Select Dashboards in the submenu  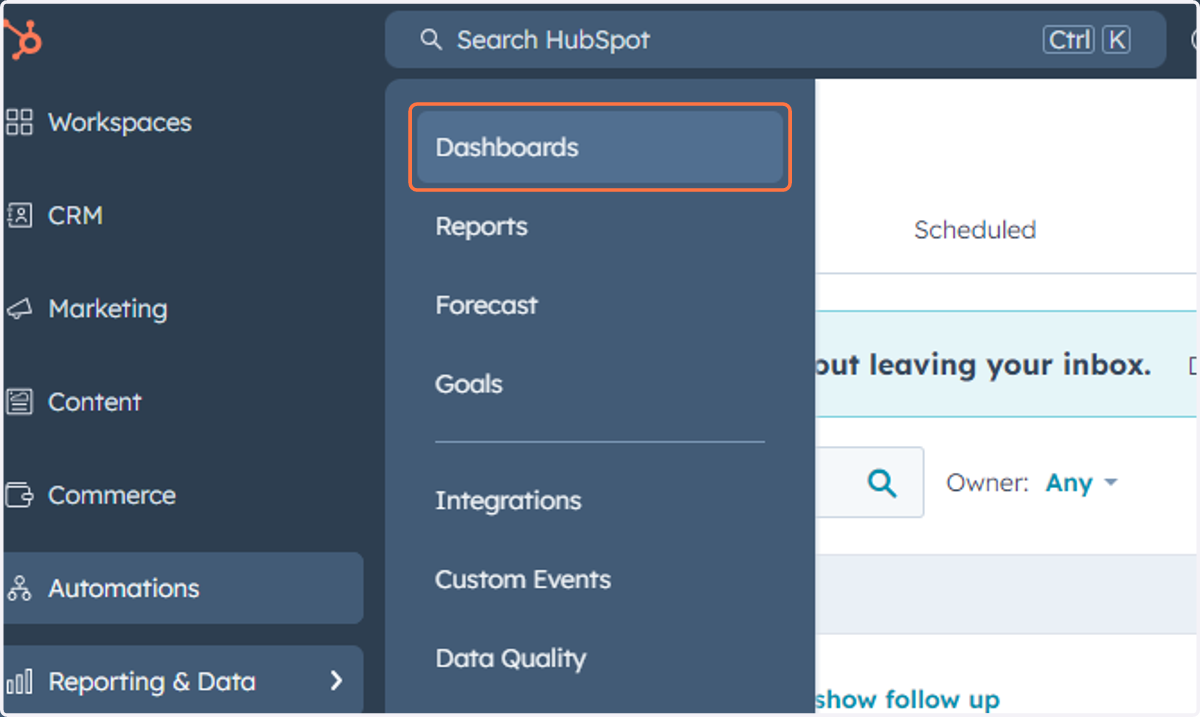point(600,147)
